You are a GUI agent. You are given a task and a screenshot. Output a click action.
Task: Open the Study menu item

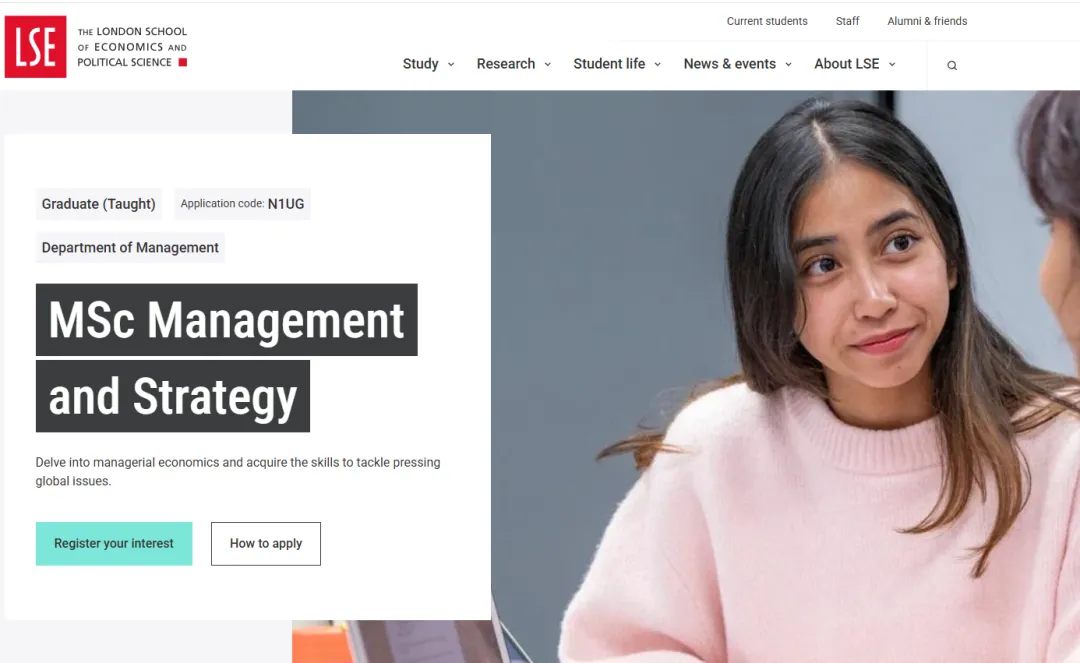click(420, 63)
